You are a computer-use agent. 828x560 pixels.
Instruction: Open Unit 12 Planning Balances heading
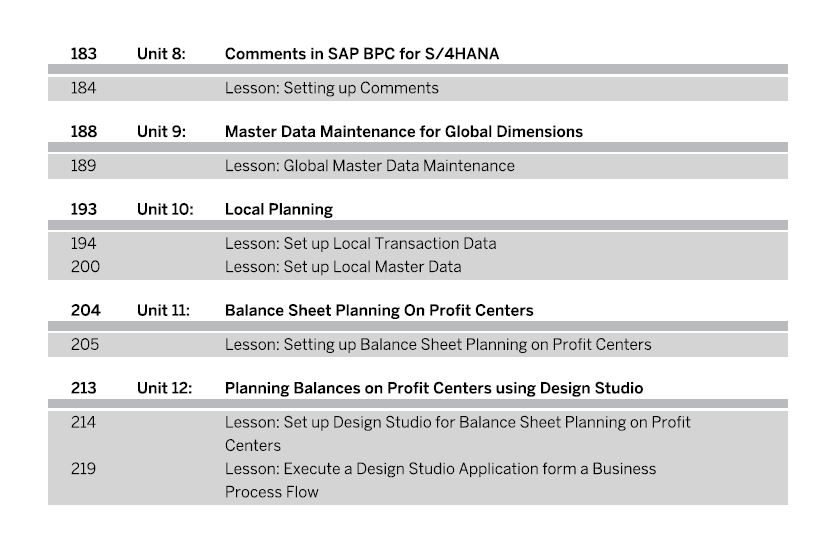click(x=434, y=388)
